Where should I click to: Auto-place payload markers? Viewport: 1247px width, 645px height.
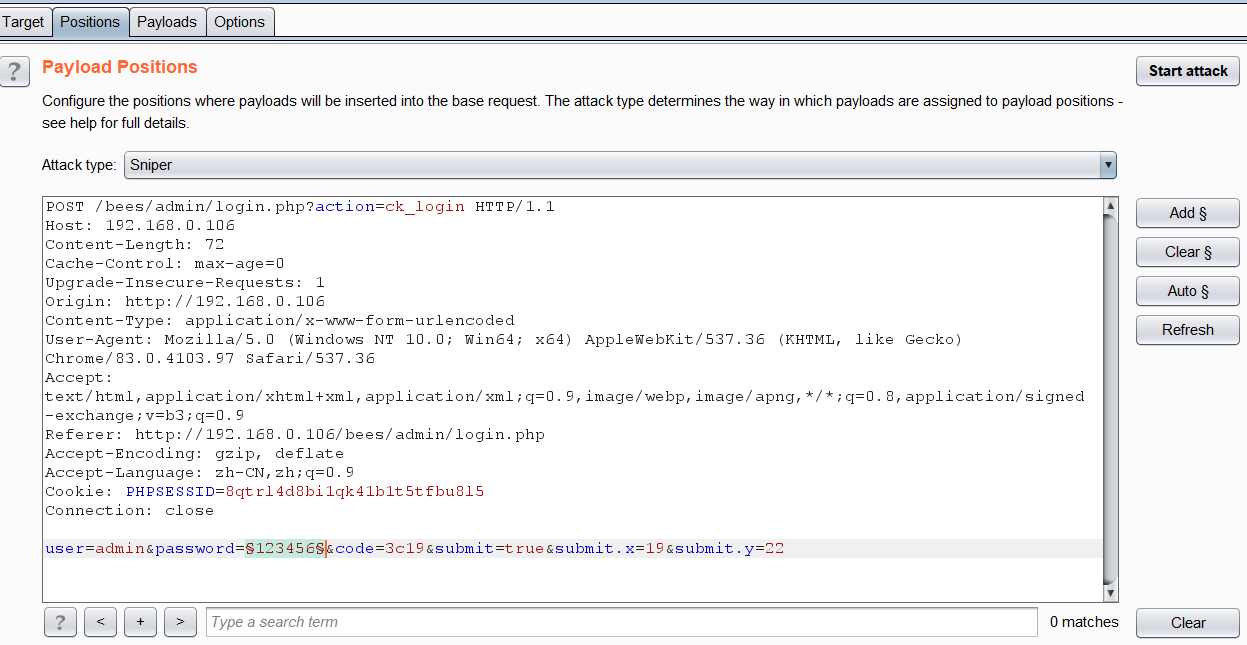click(x=1188, y=291)
